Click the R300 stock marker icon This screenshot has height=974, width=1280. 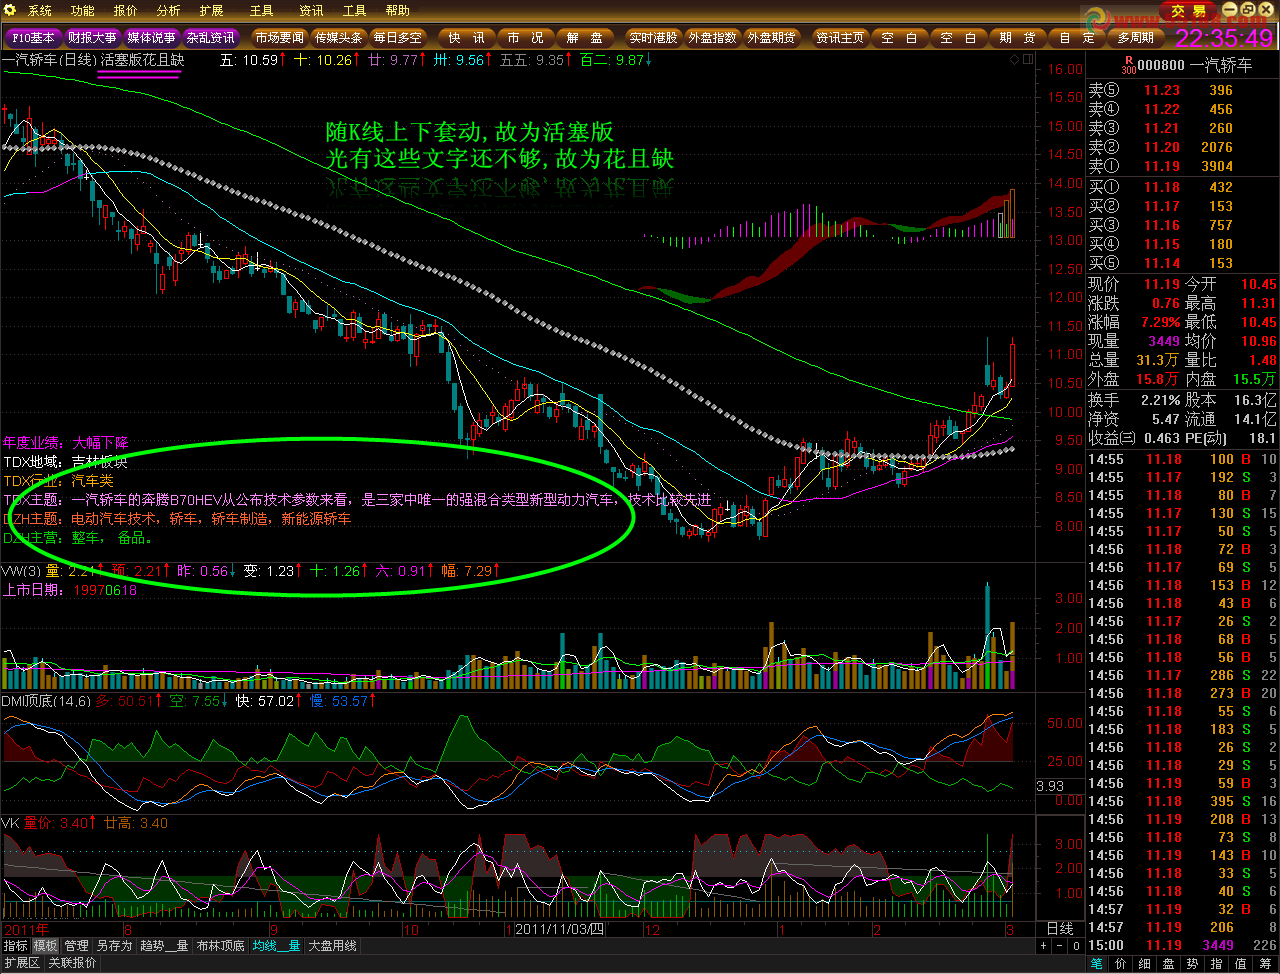[1128, 65]
